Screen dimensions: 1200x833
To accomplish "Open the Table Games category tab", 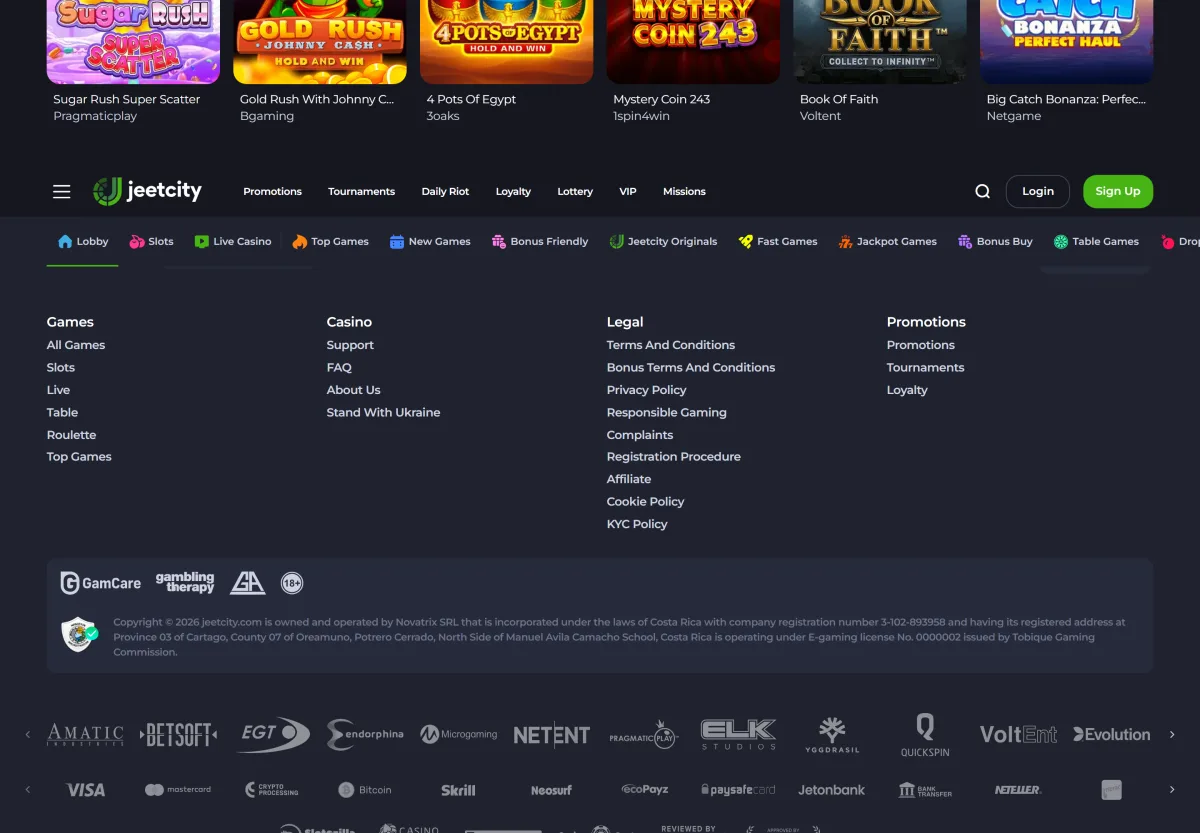I will 1096,241.
